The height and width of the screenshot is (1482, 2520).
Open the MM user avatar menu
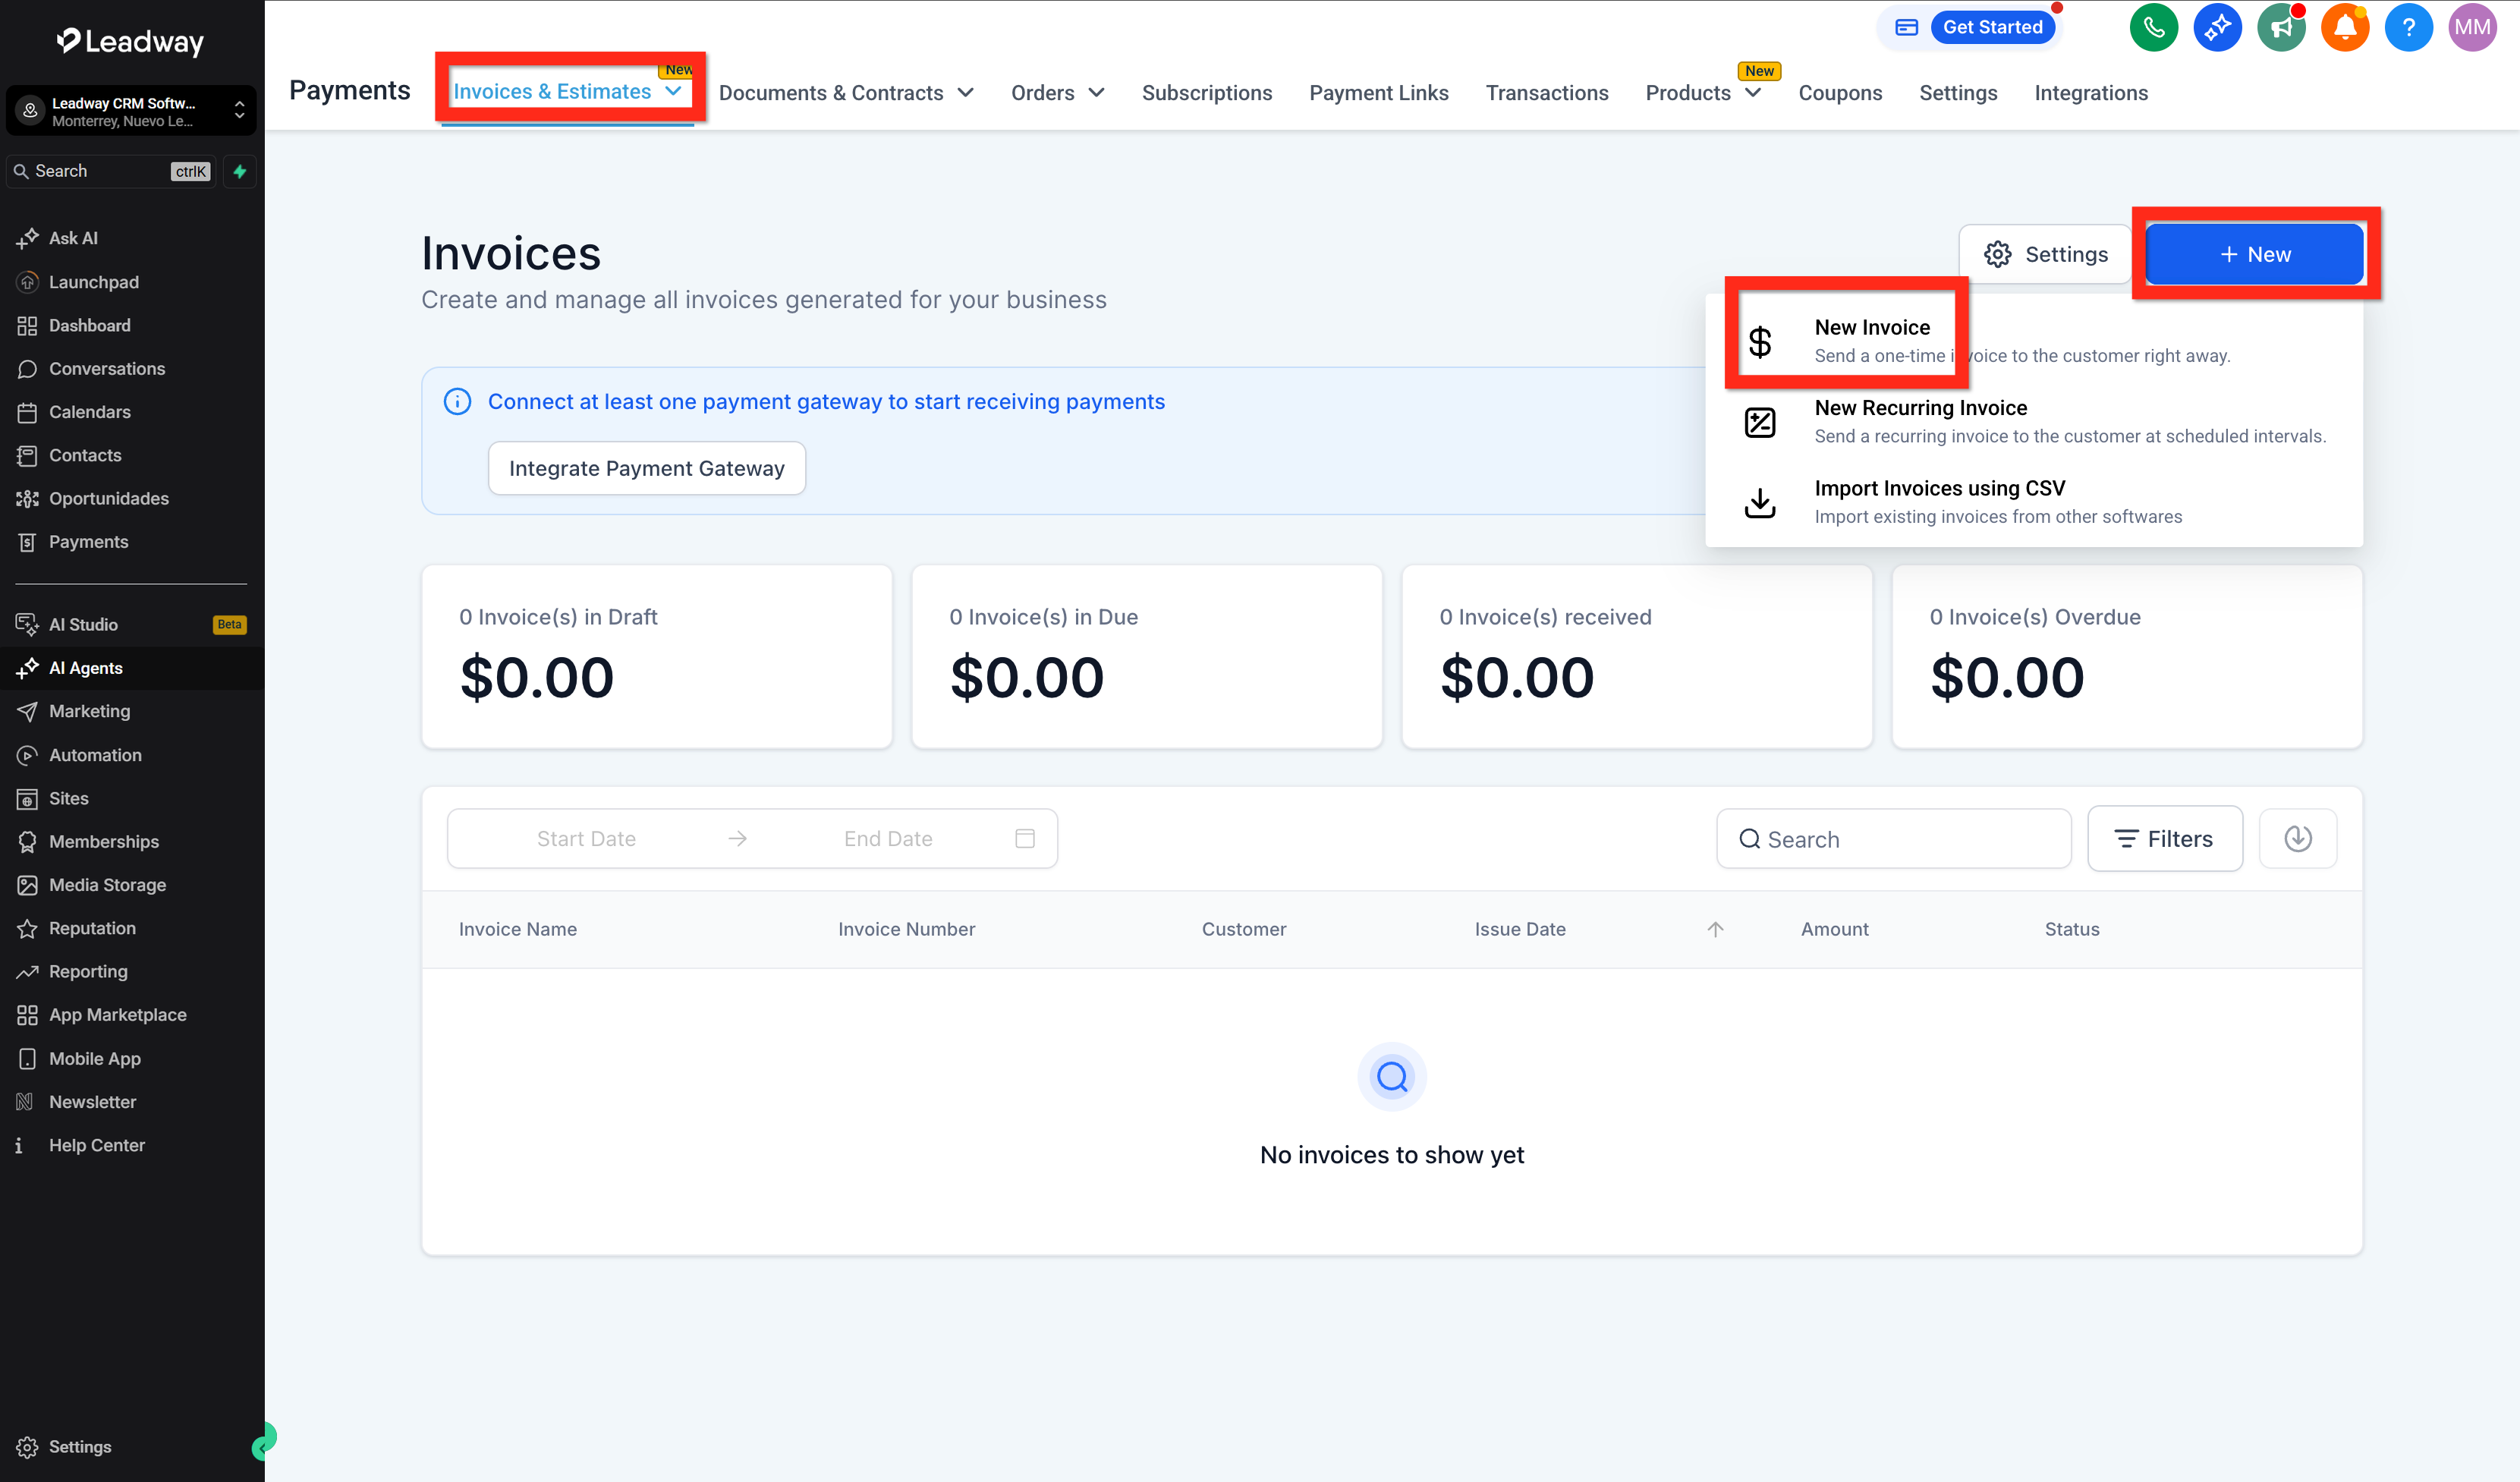pos(2472,27)
